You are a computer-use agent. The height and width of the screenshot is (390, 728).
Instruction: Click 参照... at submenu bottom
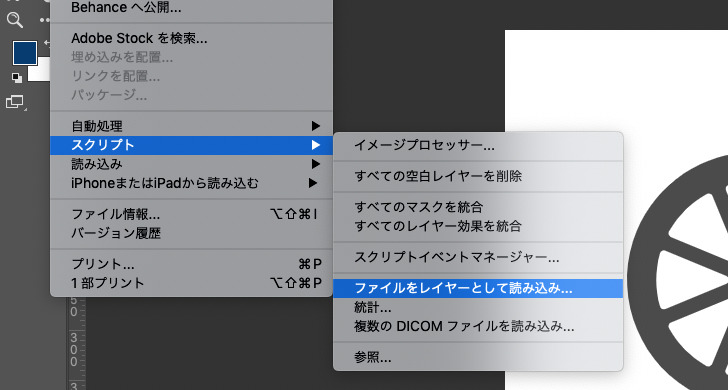478,358
